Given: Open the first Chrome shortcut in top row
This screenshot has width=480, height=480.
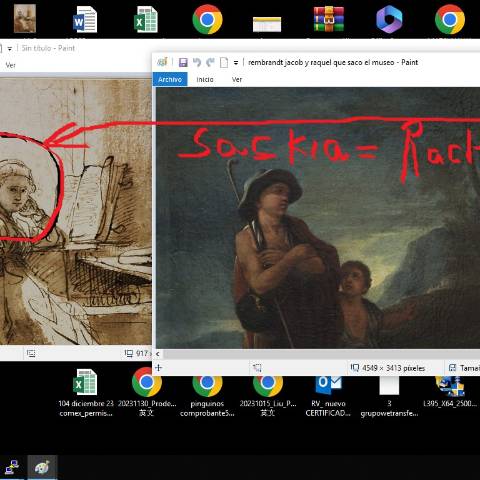Looking at the screenshot, I should pyautogui.click(x=207, y=19).
